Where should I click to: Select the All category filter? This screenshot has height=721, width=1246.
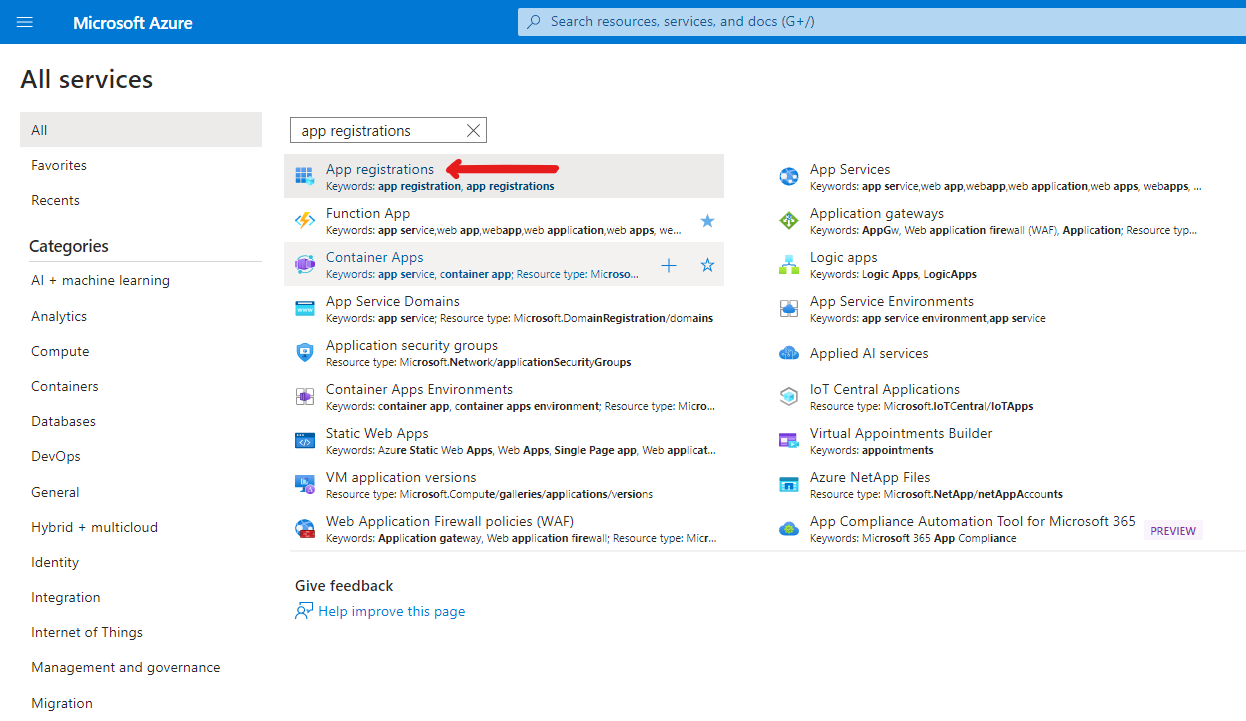click(x=141, y=130)
